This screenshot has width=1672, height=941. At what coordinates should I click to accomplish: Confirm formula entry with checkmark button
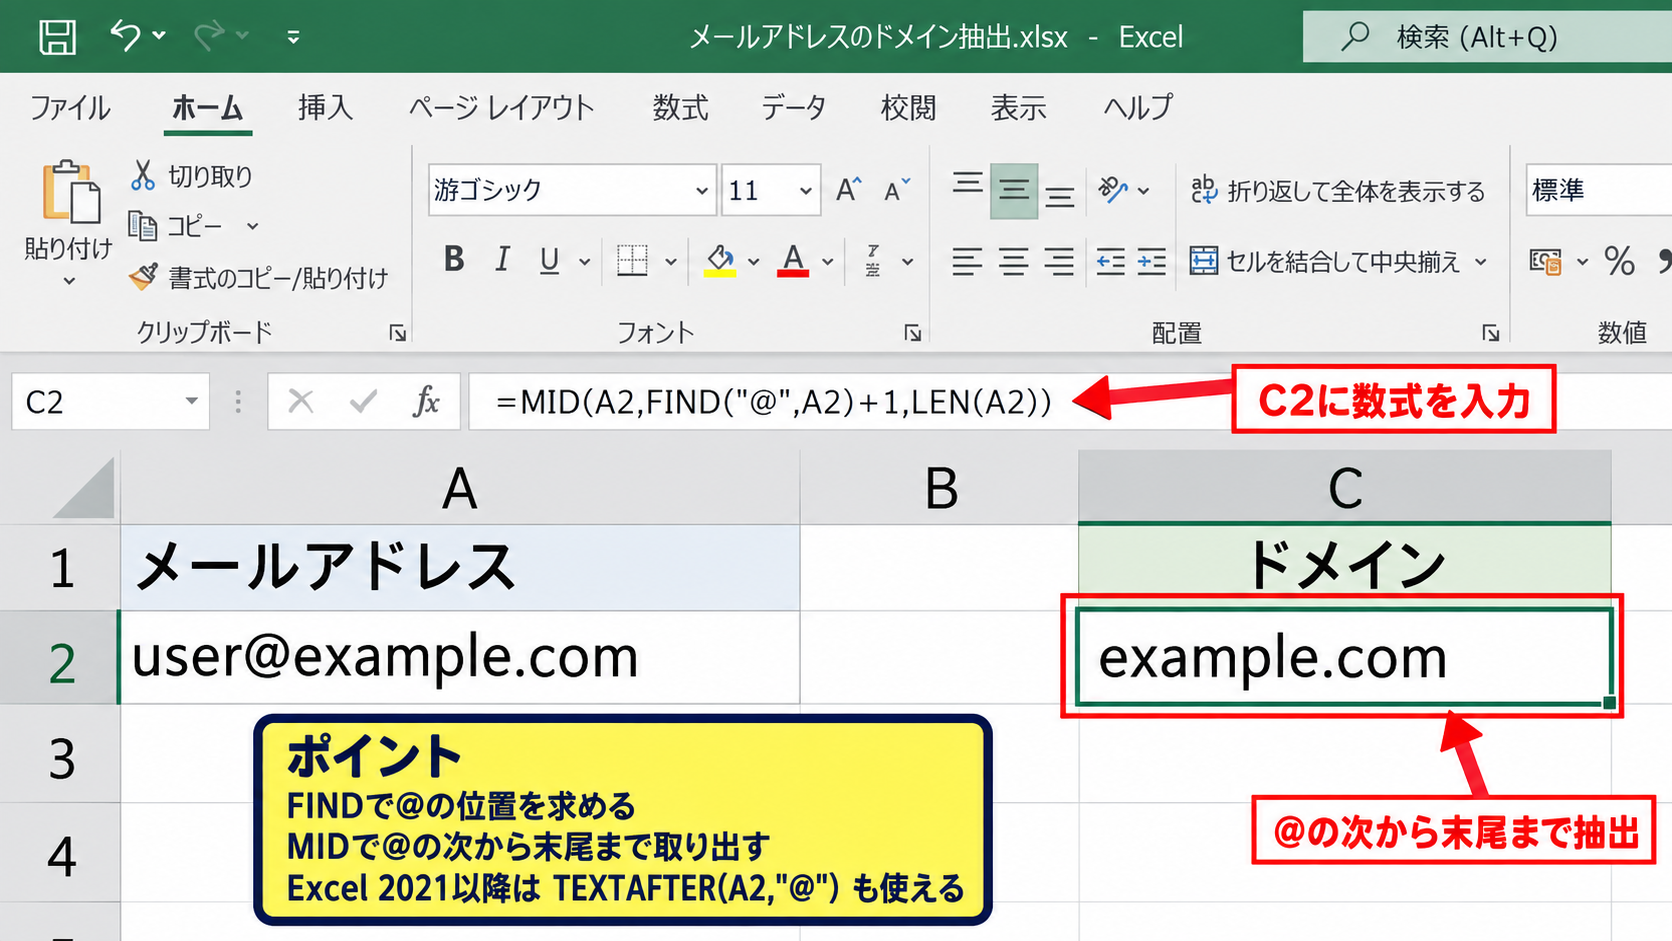click(363, 402)
